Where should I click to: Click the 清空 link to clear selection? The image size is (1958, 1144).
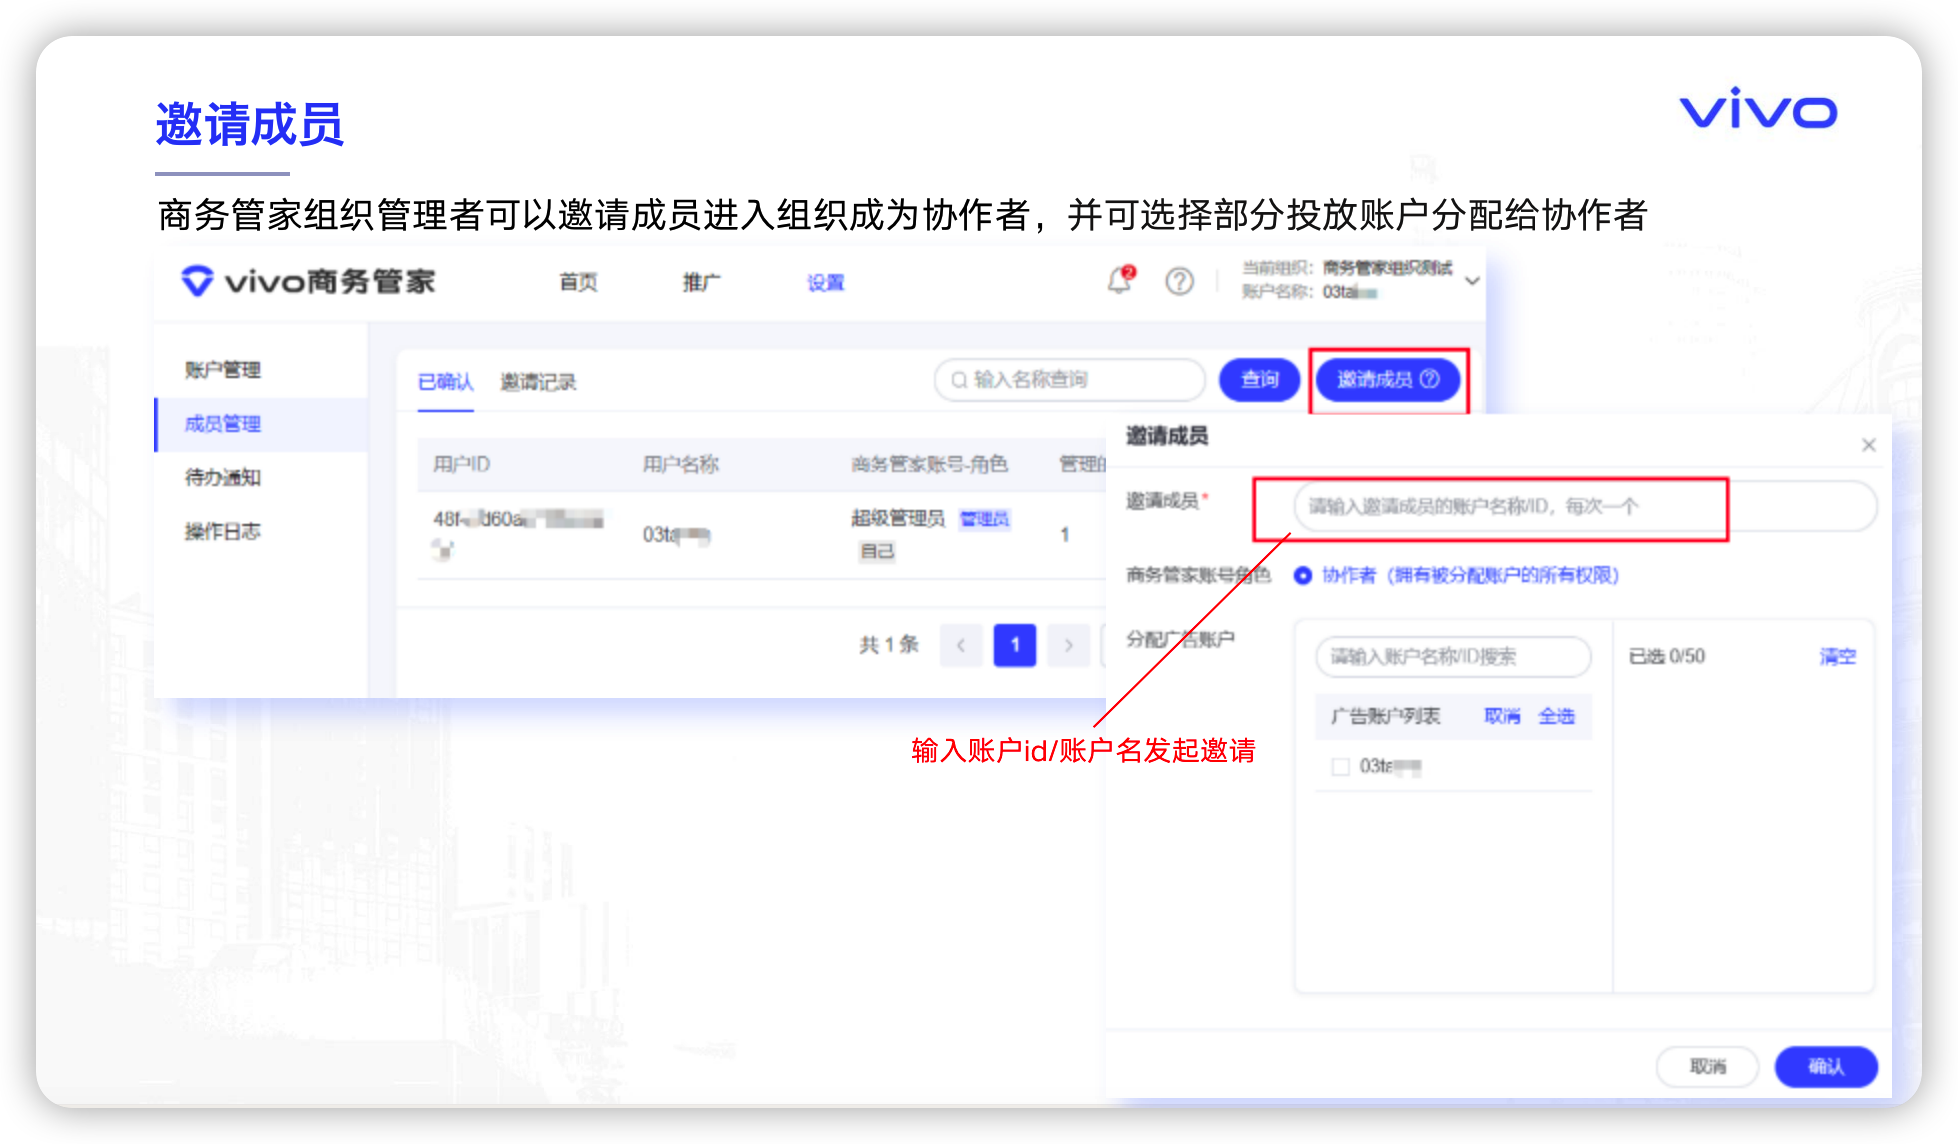[x=1837, y=657]
